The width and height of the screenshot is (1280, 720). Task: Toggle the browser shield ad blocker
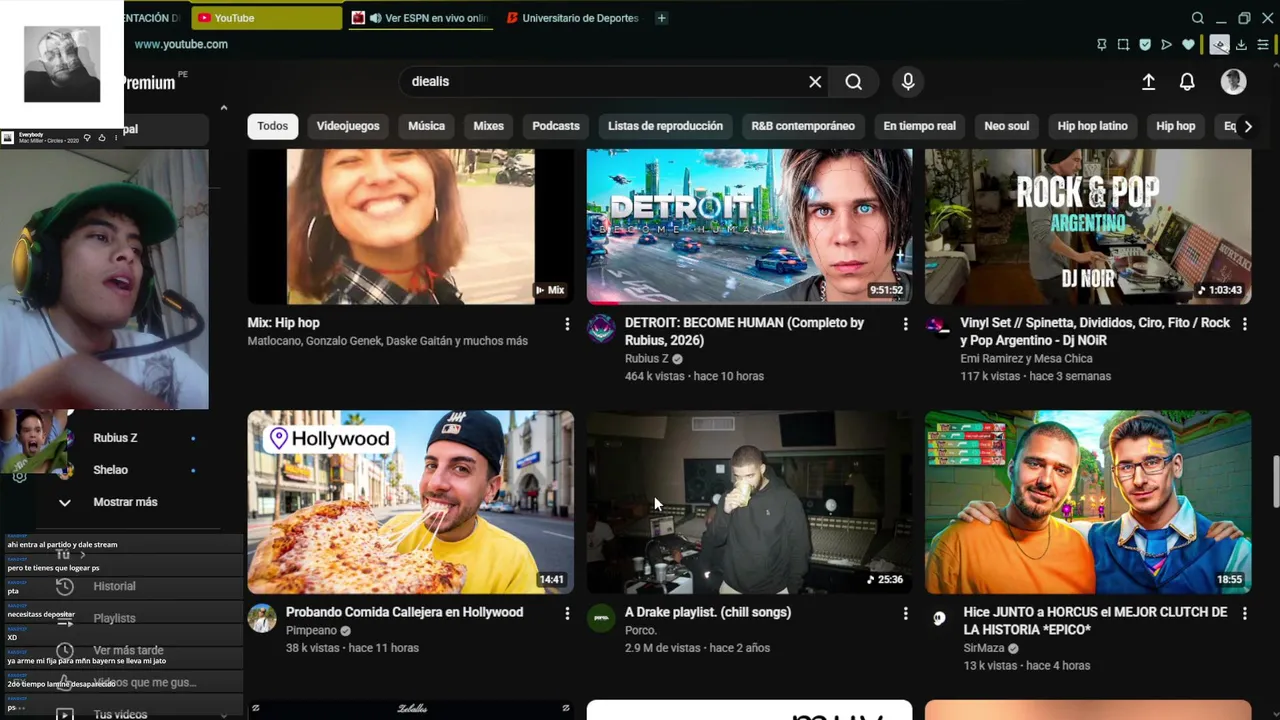(x=1145, y=44)
